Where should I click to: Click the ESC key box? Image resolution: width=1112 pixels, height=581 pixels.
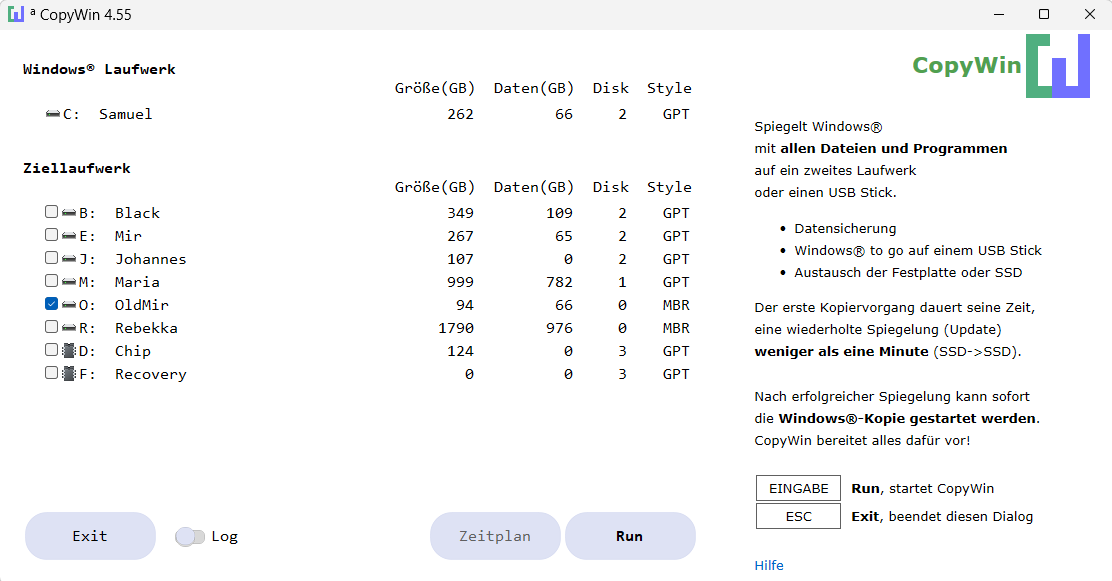tap(798, 517)
